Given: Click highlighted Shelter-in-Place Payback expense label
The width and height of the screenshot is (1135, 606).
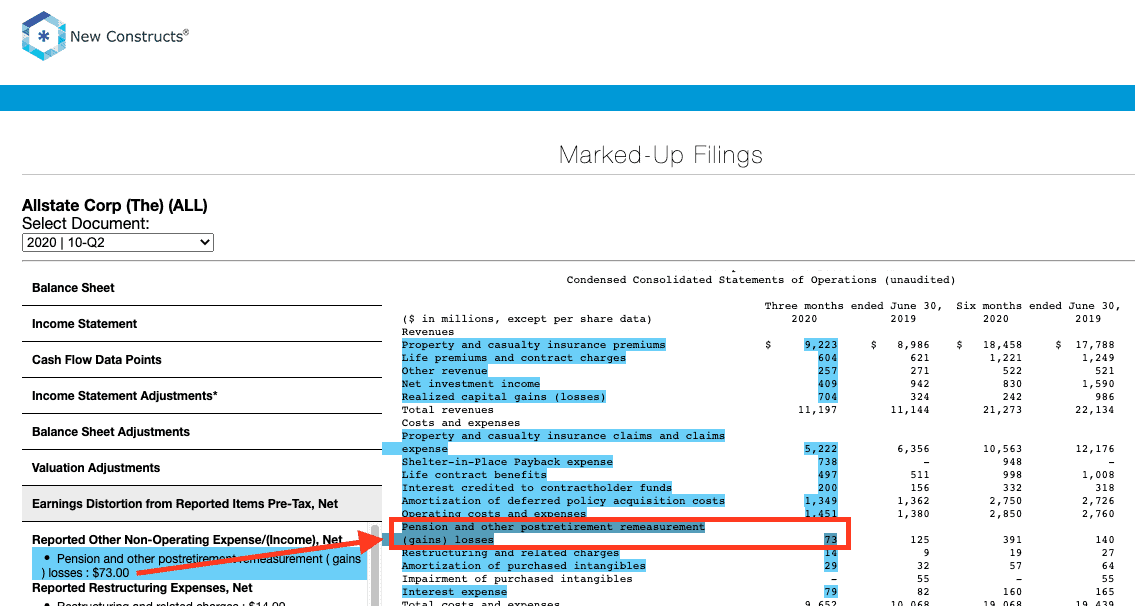Looking at the screenshot, I should pos(507,462).
